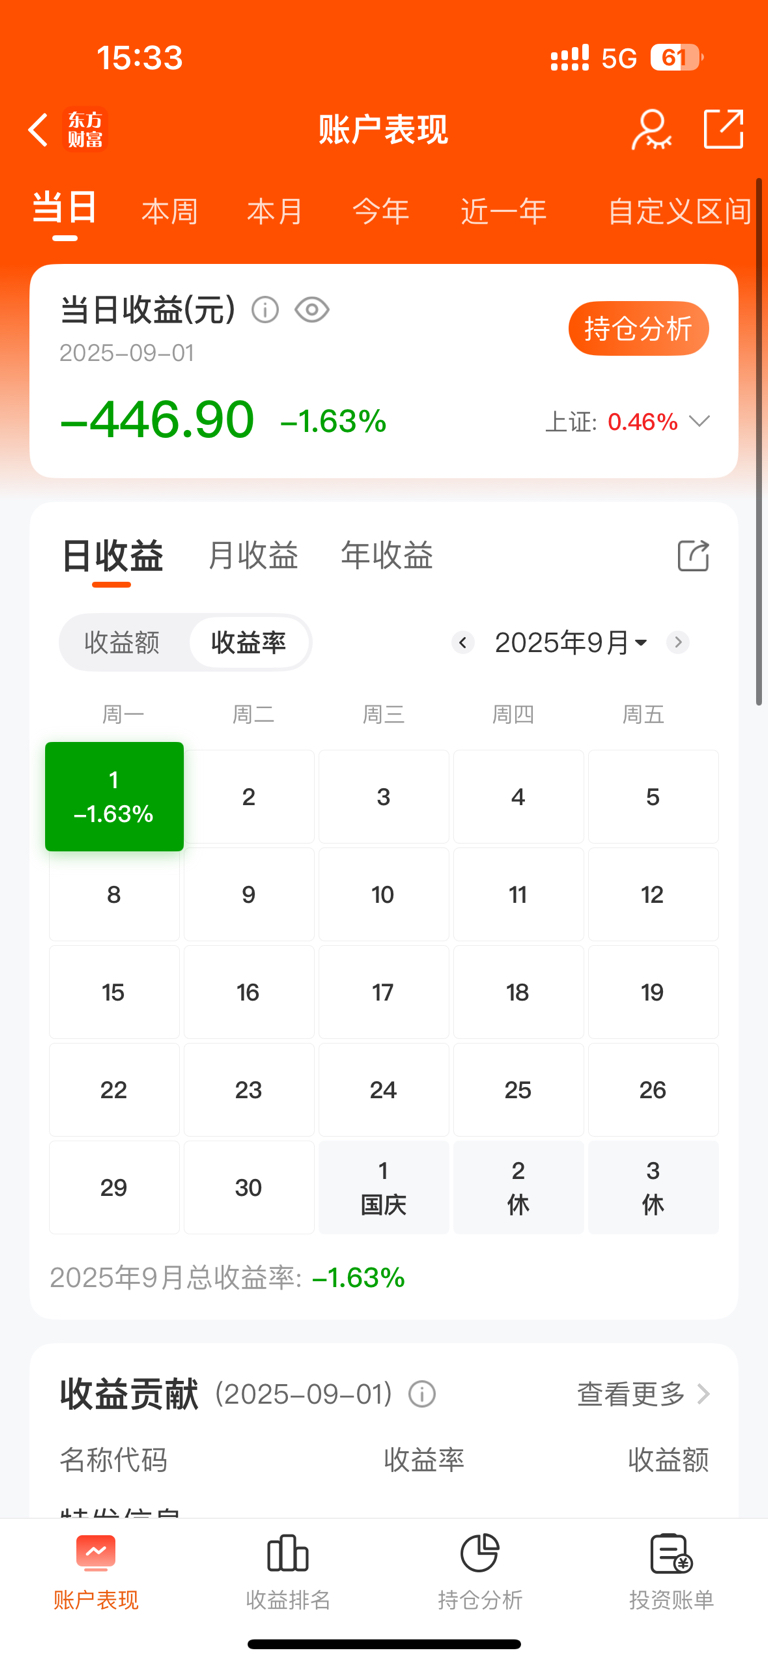Switch to the 本周 tab
769x1665 pixels.
click(x=170, y=211)
